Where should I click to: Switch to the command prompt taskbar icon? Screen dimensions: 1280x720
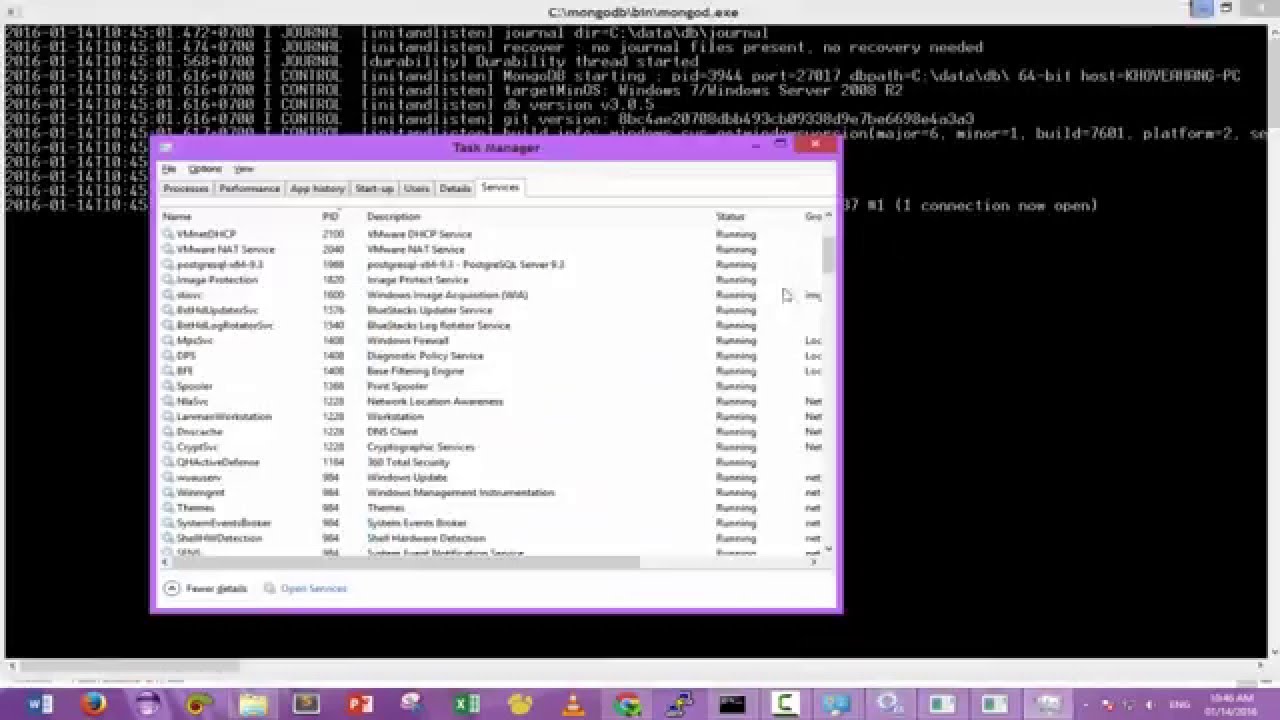coord(733,704)
